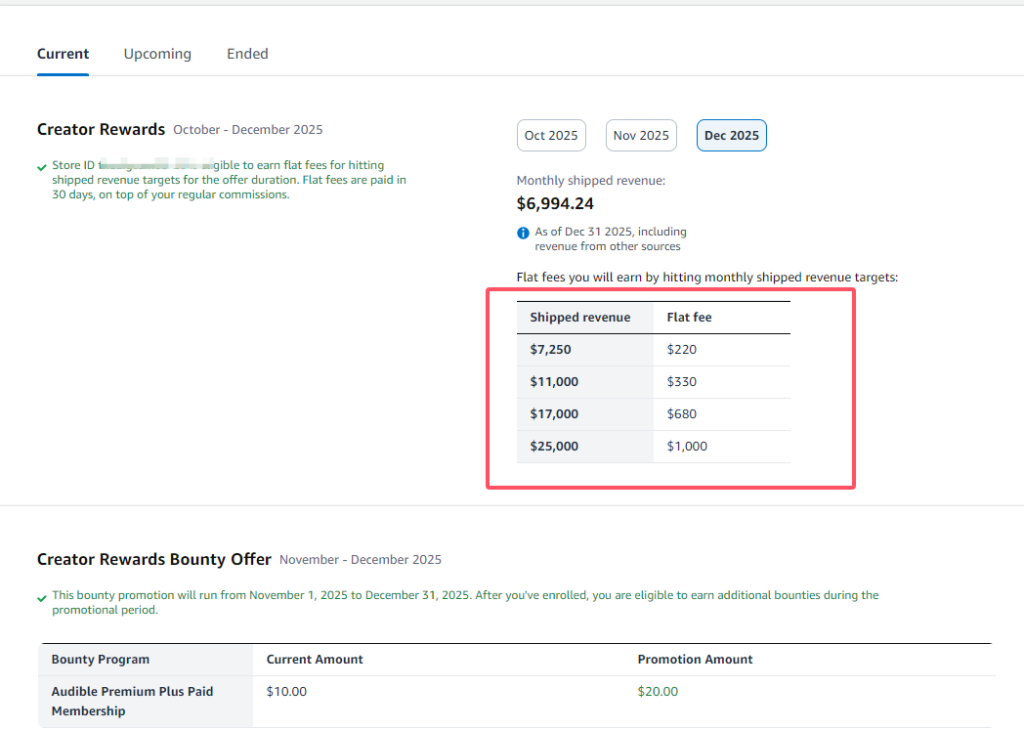
Task: Switch to the Upcoming tab
Action: pyautogui.click(x=157, y=54)
